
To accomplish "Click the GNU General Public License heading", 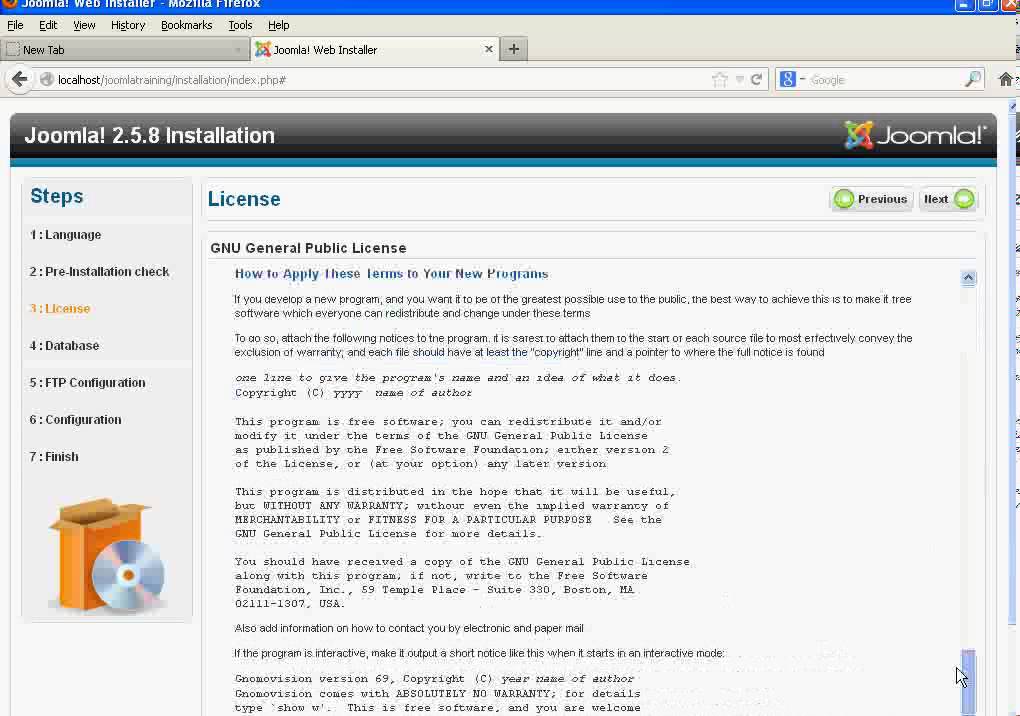I will 308,248.
